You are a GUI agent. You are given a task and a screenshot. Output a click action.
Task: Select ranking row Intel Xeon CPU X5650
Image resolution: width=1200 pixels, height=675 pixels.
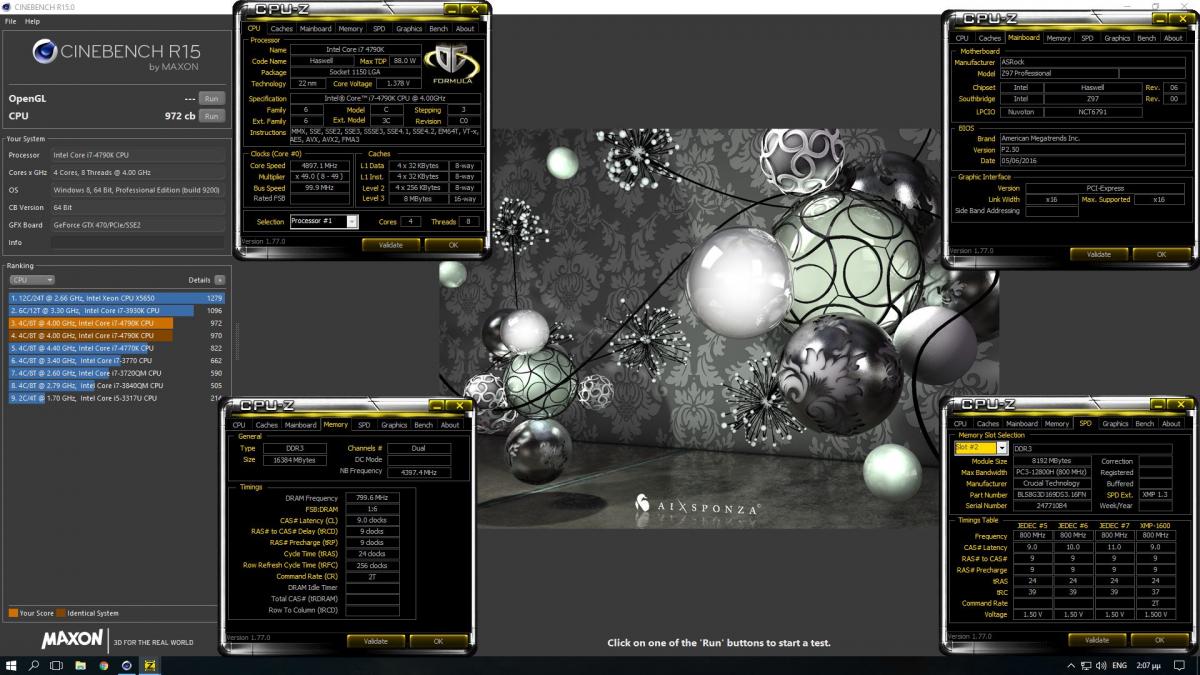tap(116, 298)
